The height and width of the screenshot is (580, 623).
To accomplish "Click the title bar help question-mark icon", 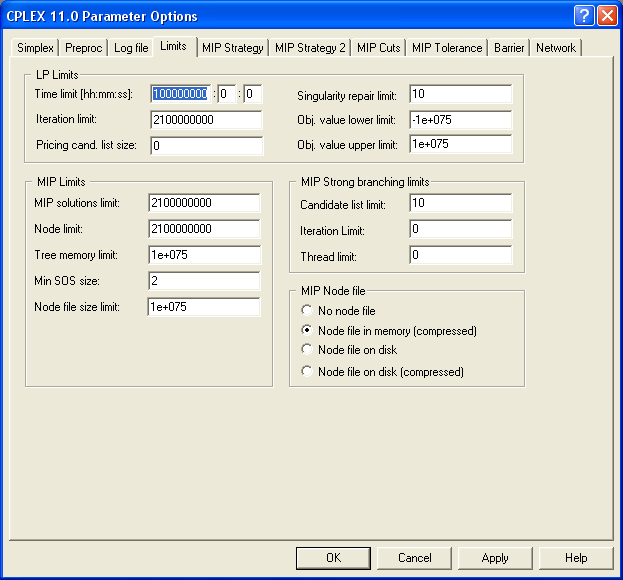I will pyautogui.click(x=584, y=16).
